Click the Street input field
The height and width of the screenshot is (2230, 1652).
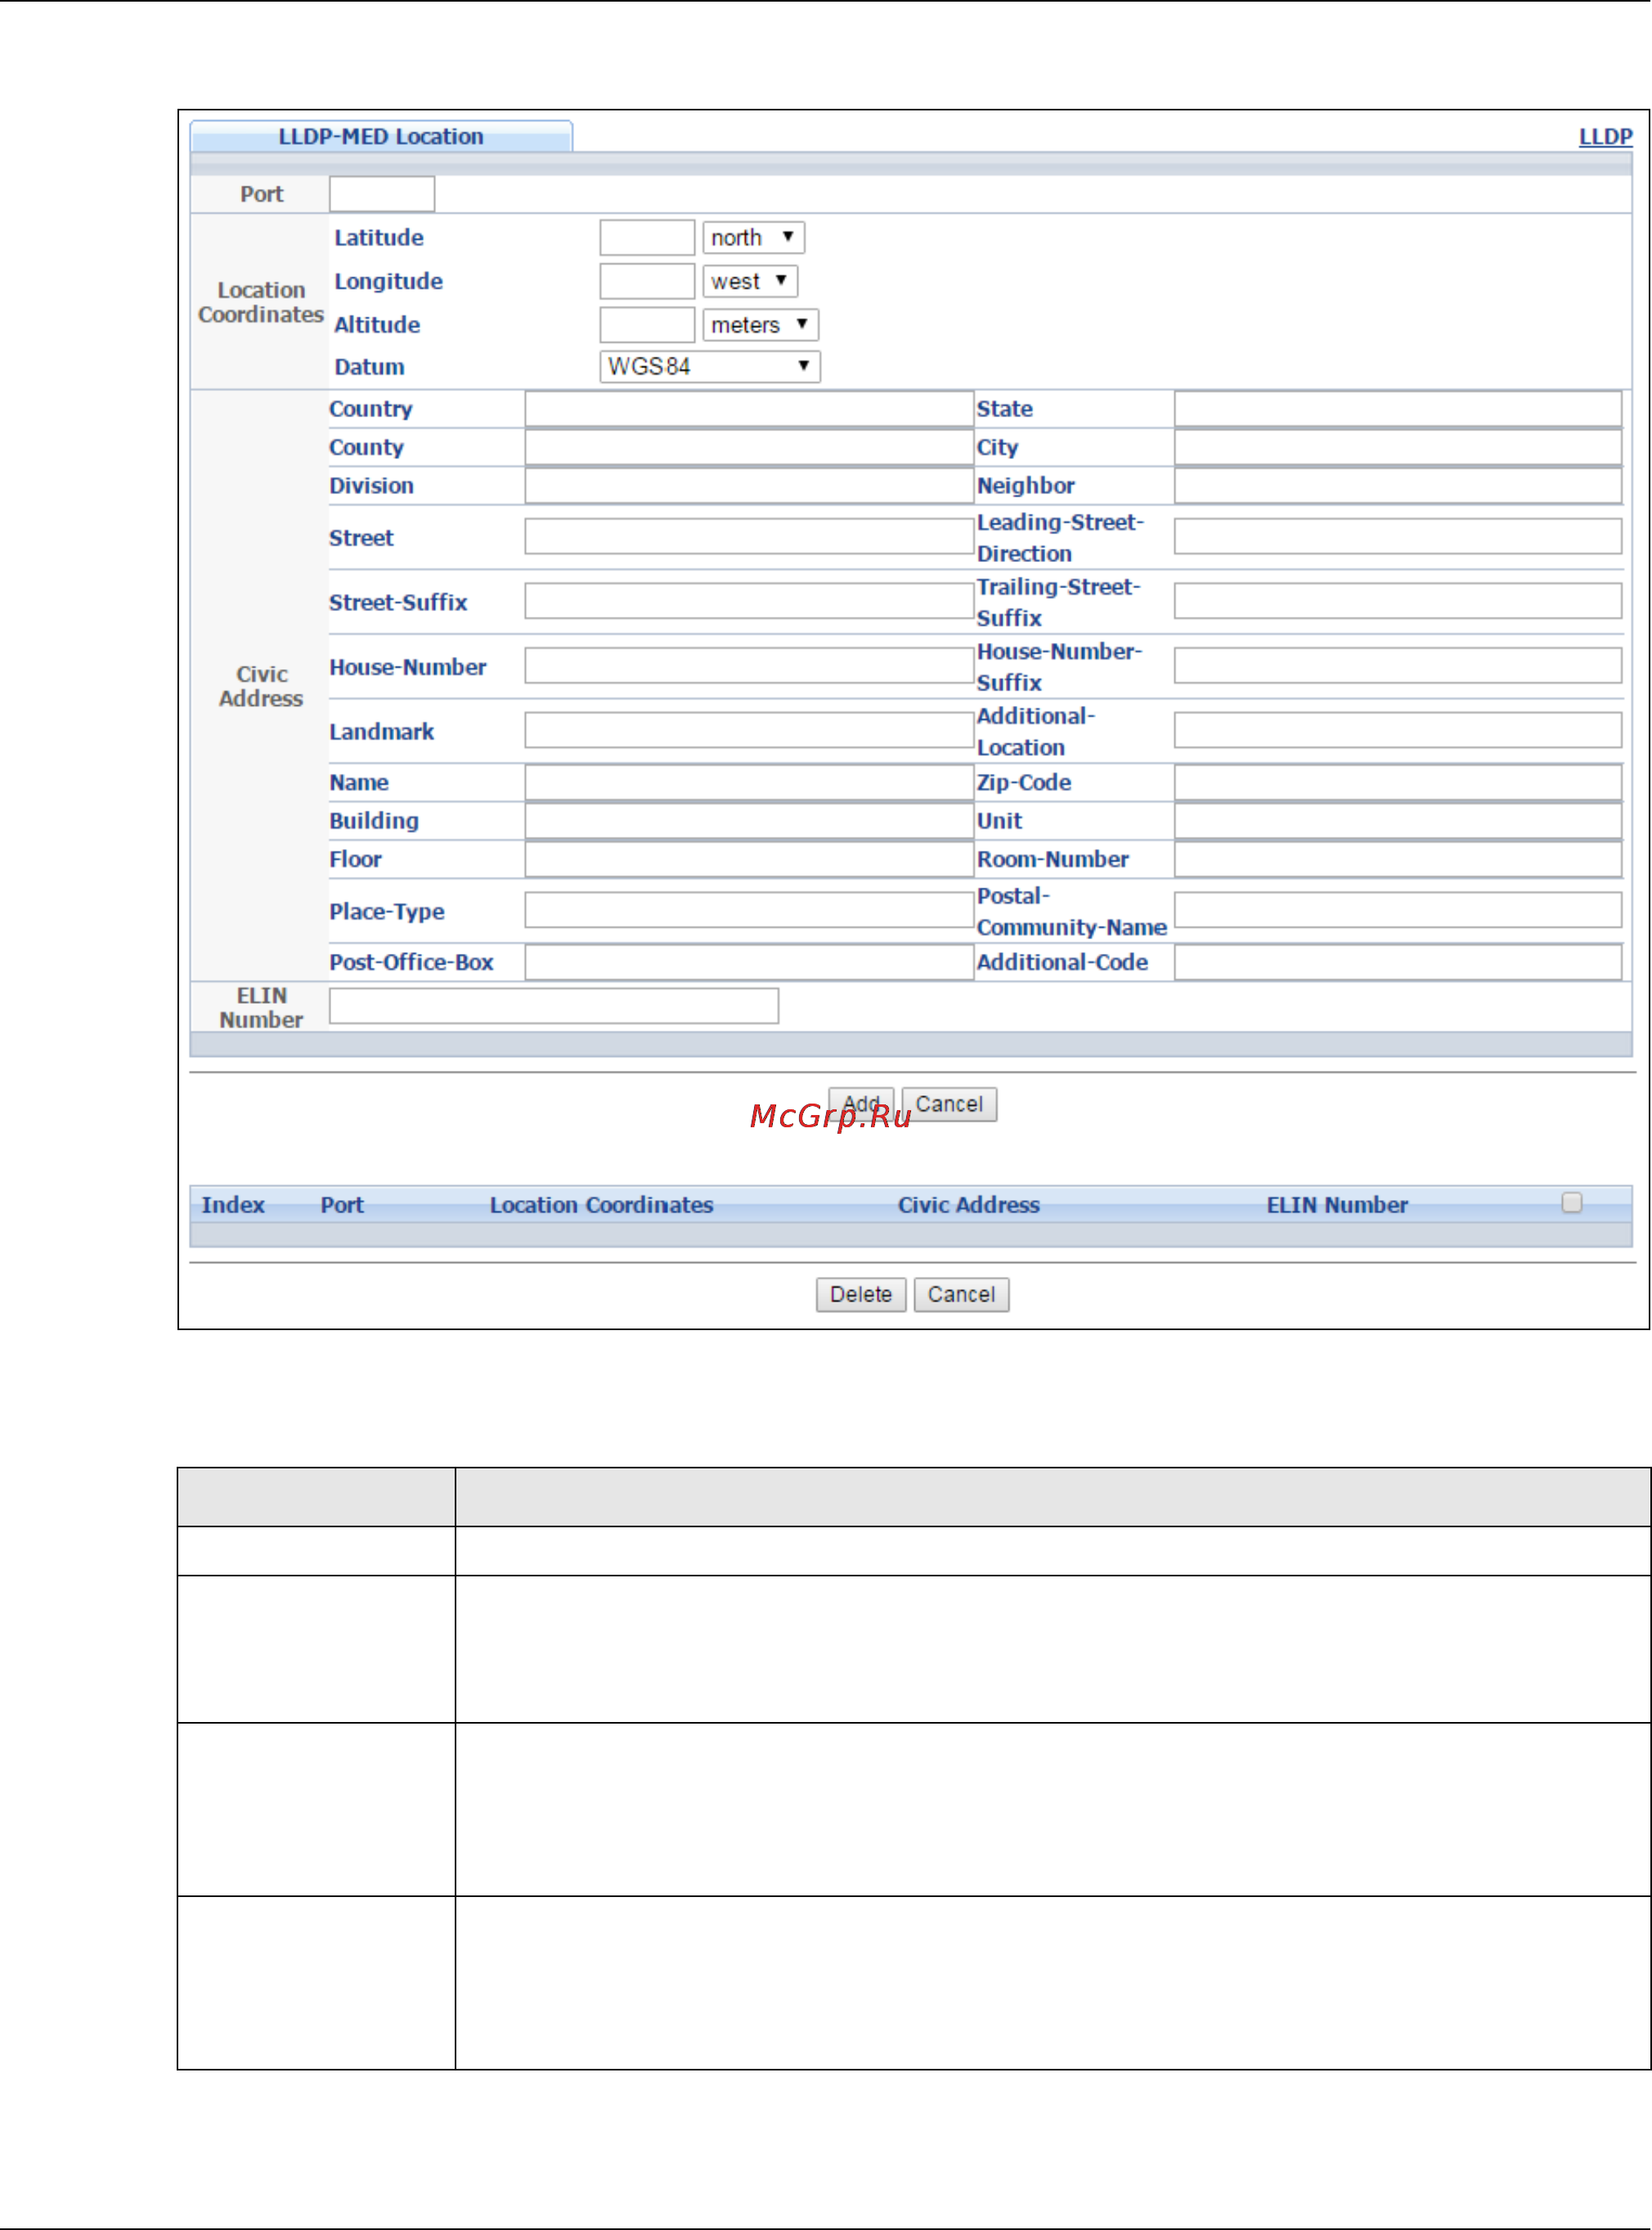tap(749, 537)
